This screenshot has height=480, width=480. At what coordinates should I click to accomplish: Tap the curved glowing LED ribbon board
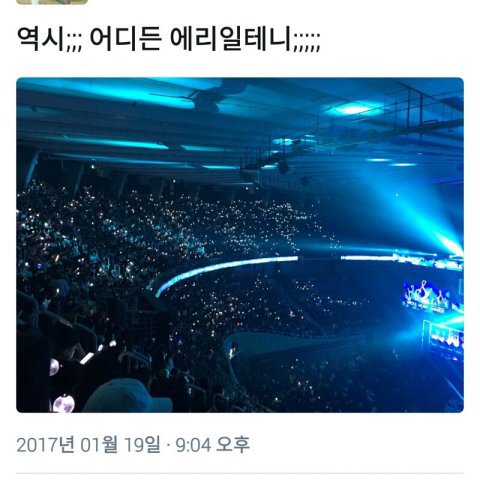coord(227,271)
